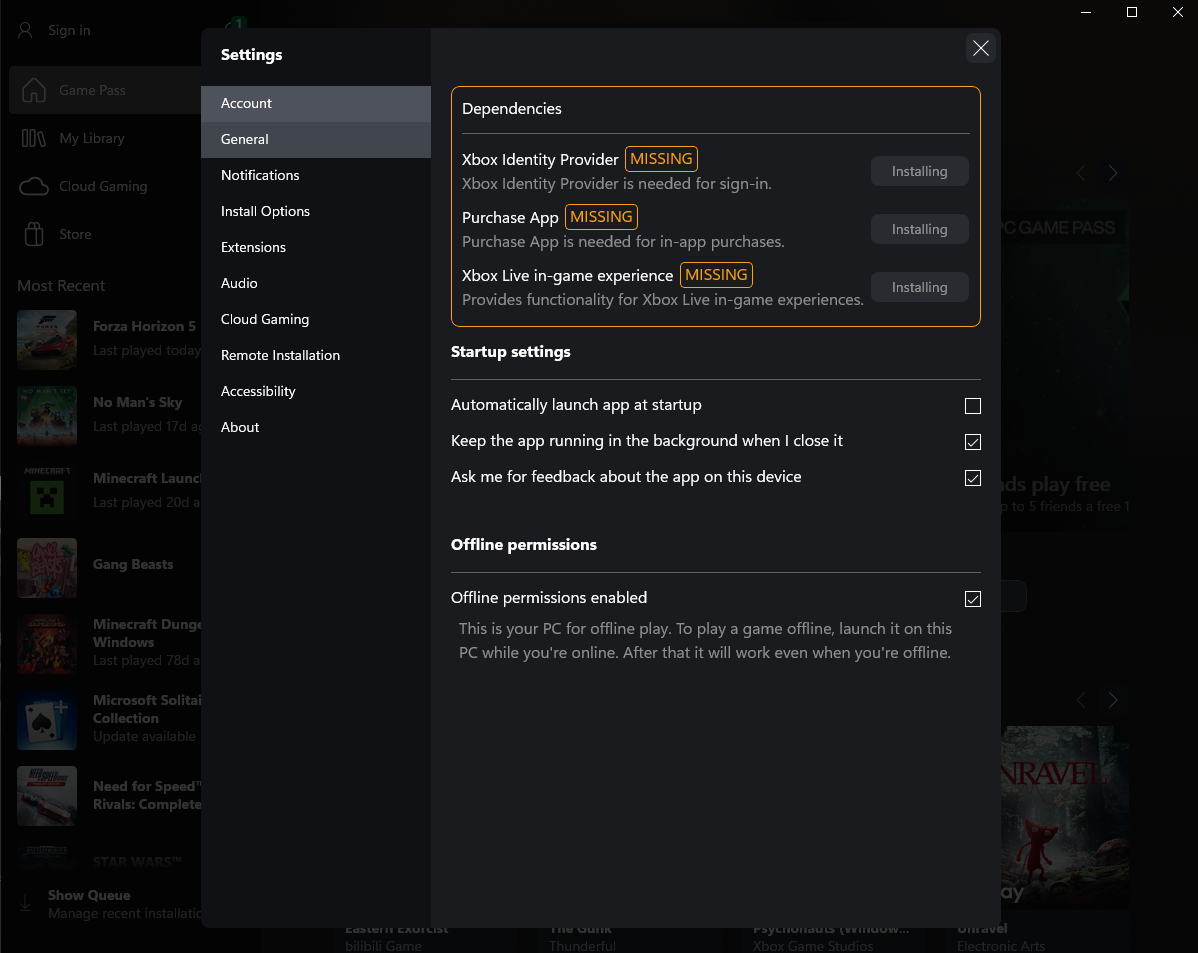Click the Show Queue download icon
This screenshot has height=953, width=1198.
click(x=26, y=903)
